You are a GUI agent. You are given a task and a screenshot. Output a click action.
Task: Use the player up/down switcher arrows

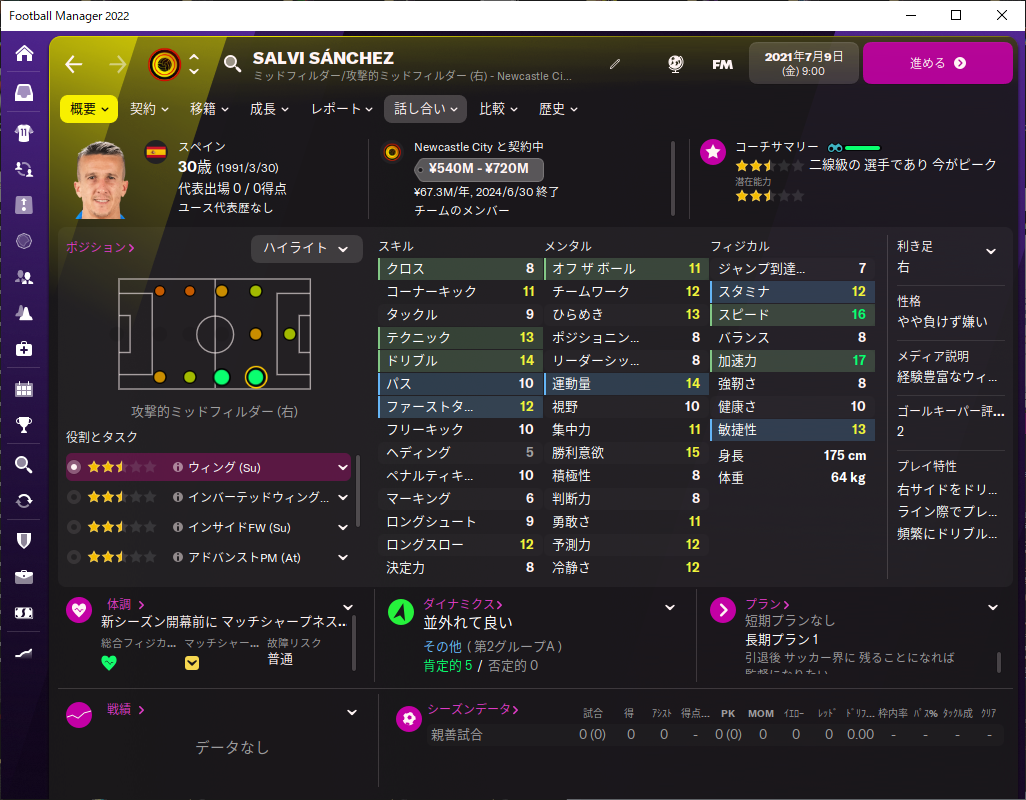click(194, 64)
